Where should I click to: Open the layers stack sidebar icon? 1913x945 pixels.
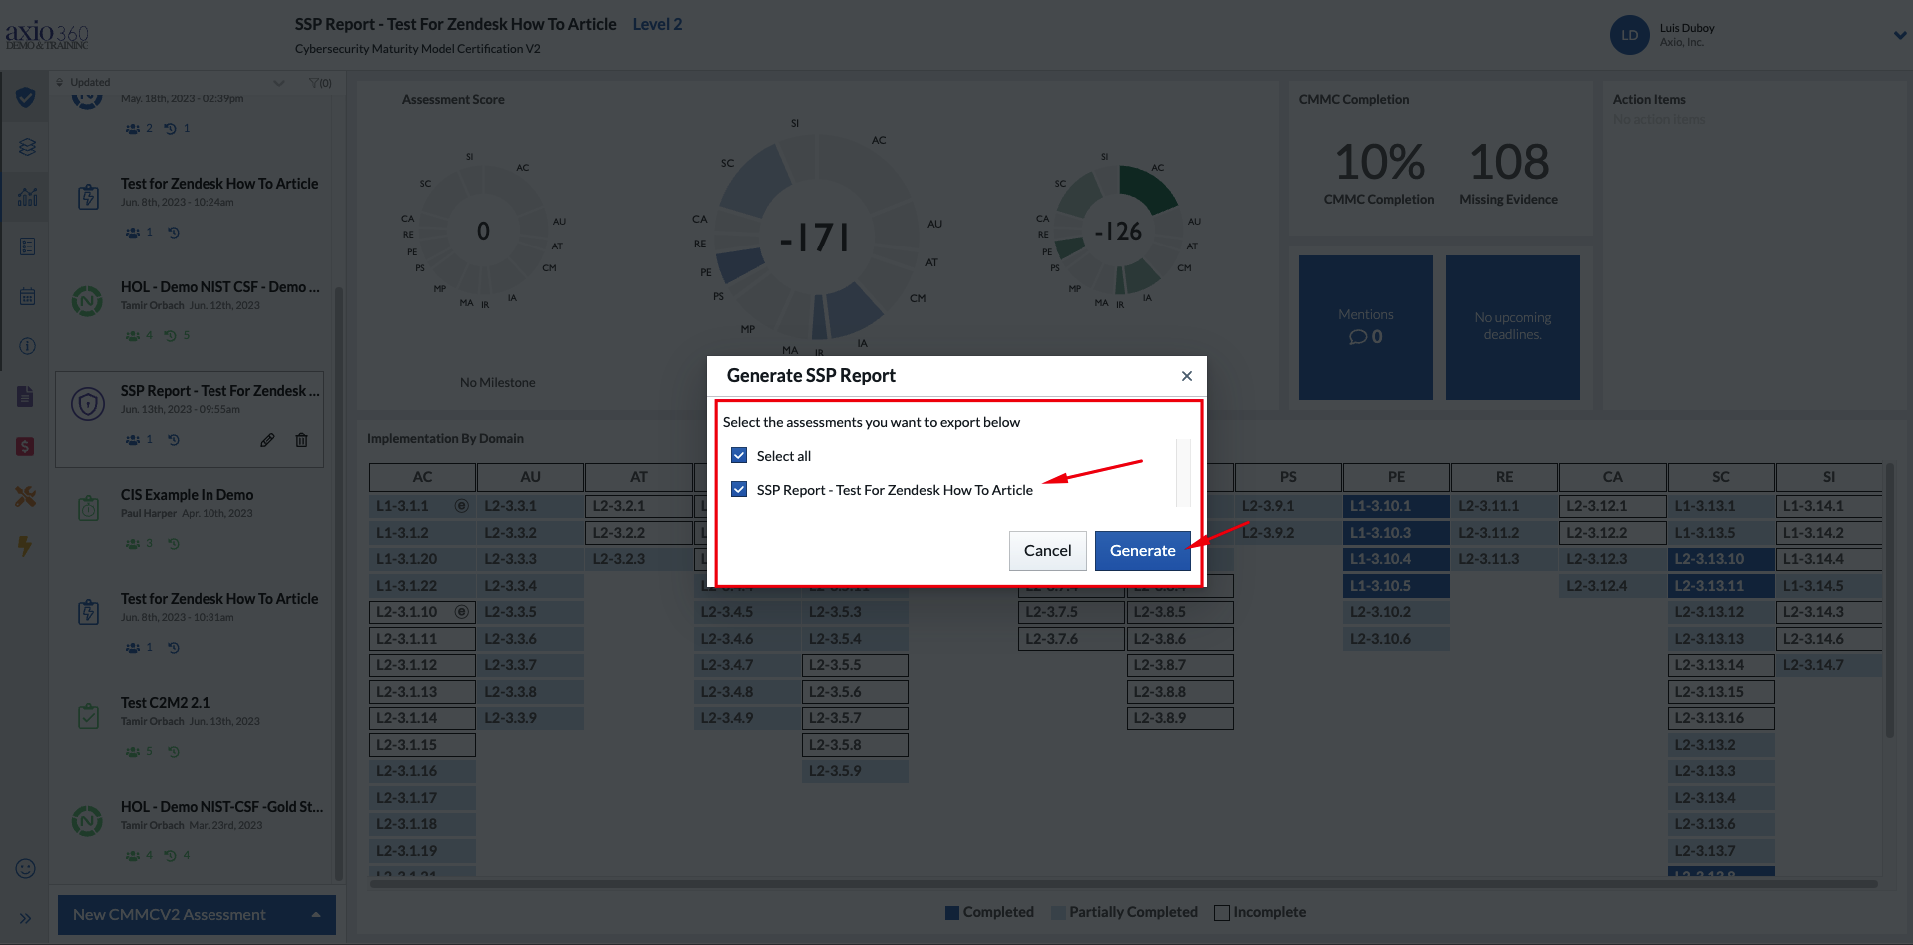pyautogui.click(x=27, y=147)
